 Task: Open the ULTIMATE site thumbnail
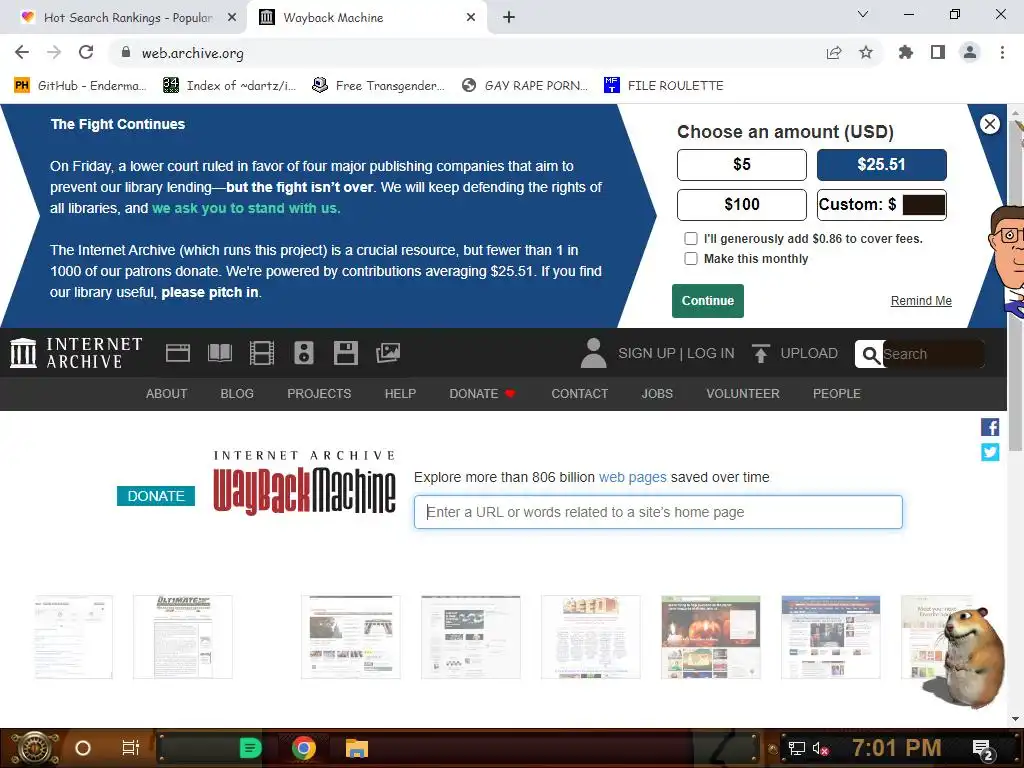point(183,637)
